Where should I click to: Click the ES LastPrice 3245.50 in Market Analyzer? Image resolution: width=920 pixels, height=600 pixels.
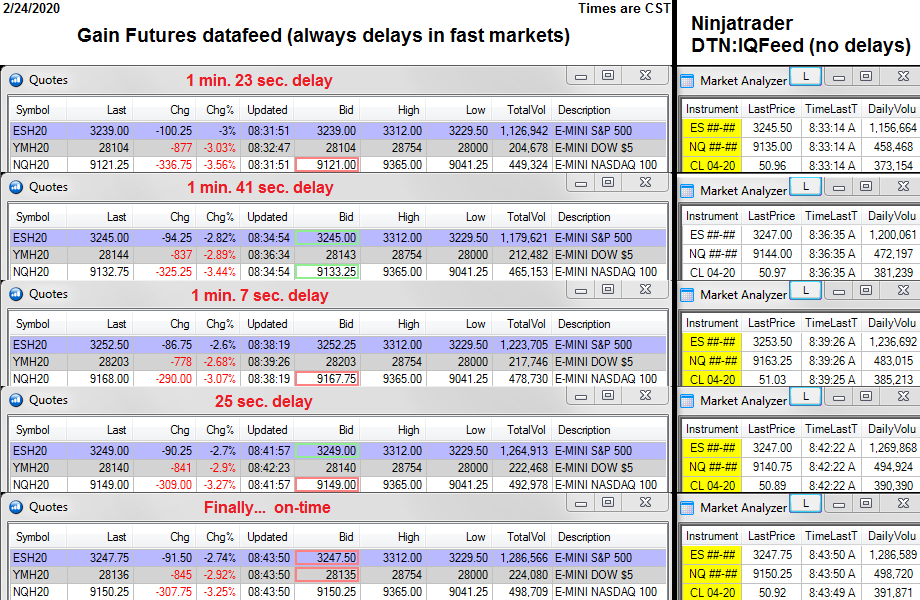click(772, 128)
